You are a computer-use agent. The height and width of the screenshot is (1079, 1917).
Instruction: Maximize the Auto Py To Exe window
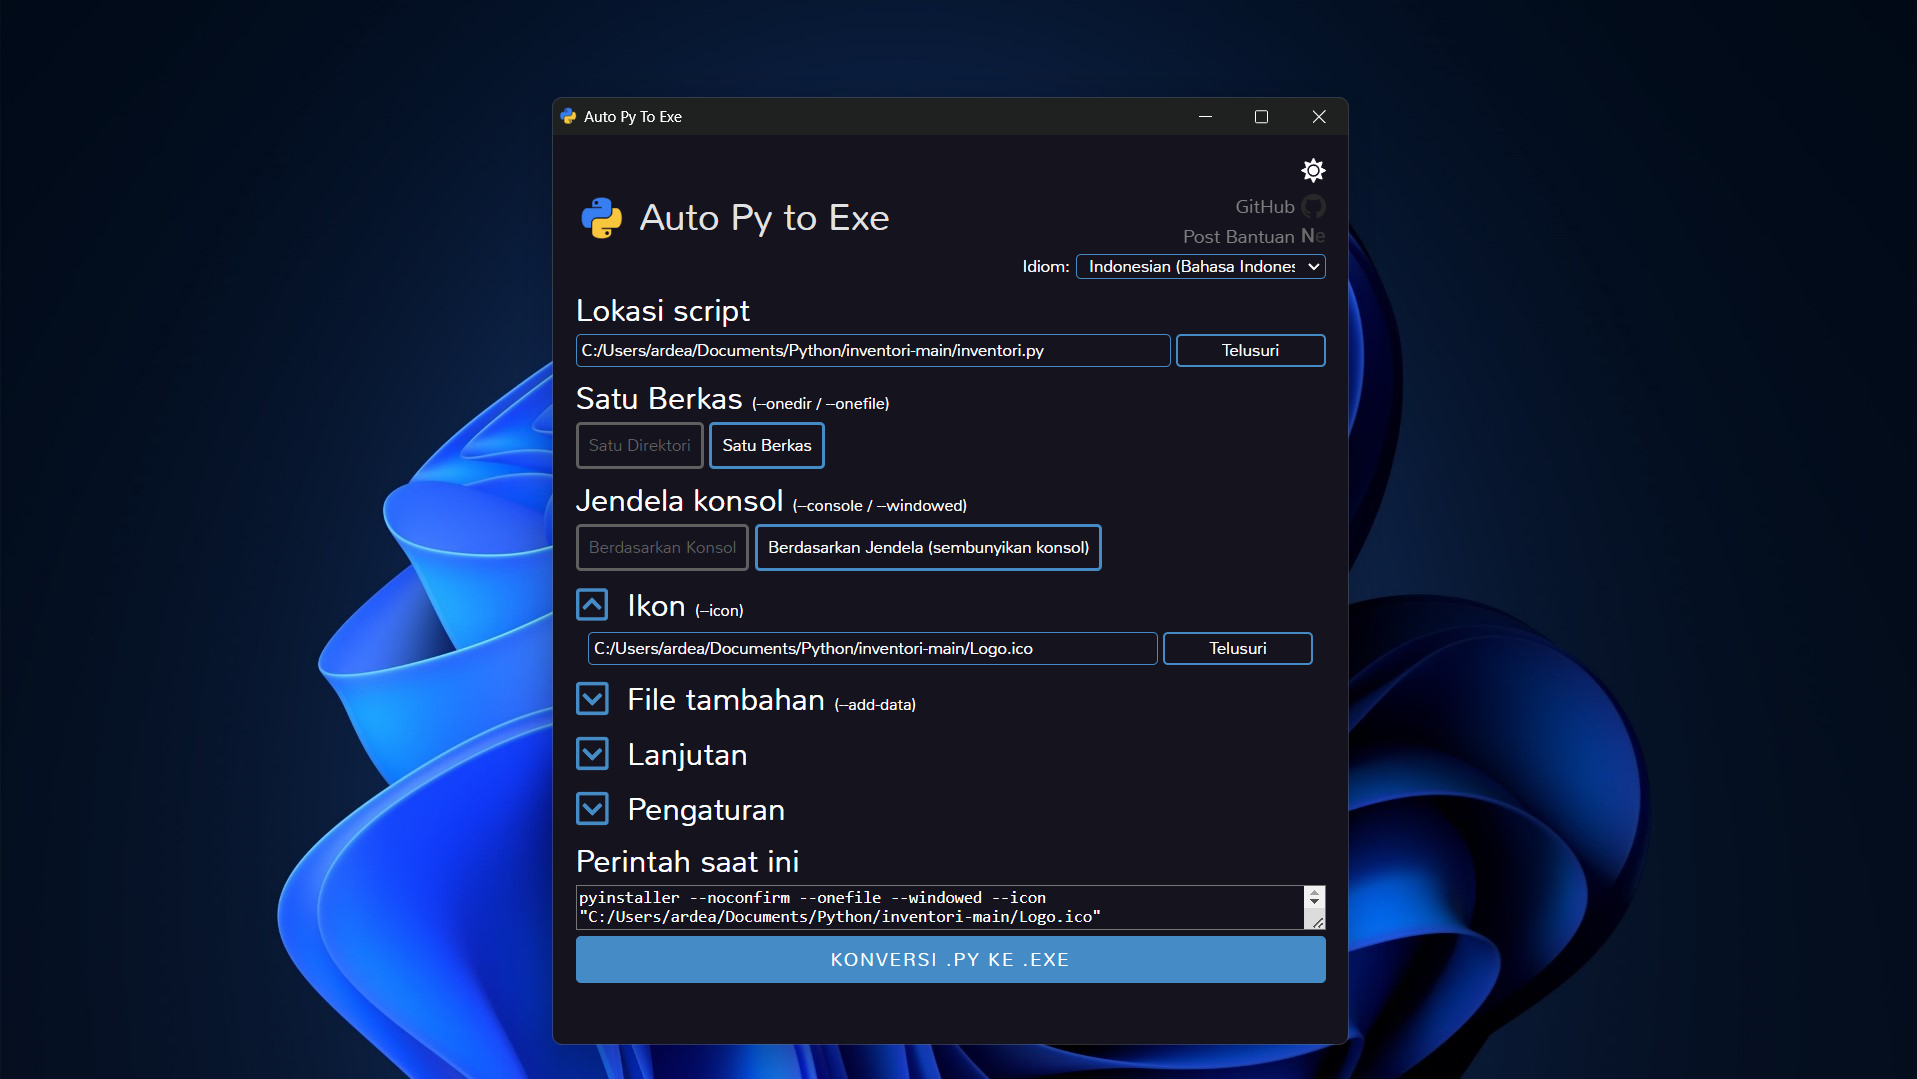[x=1262, y=117]
